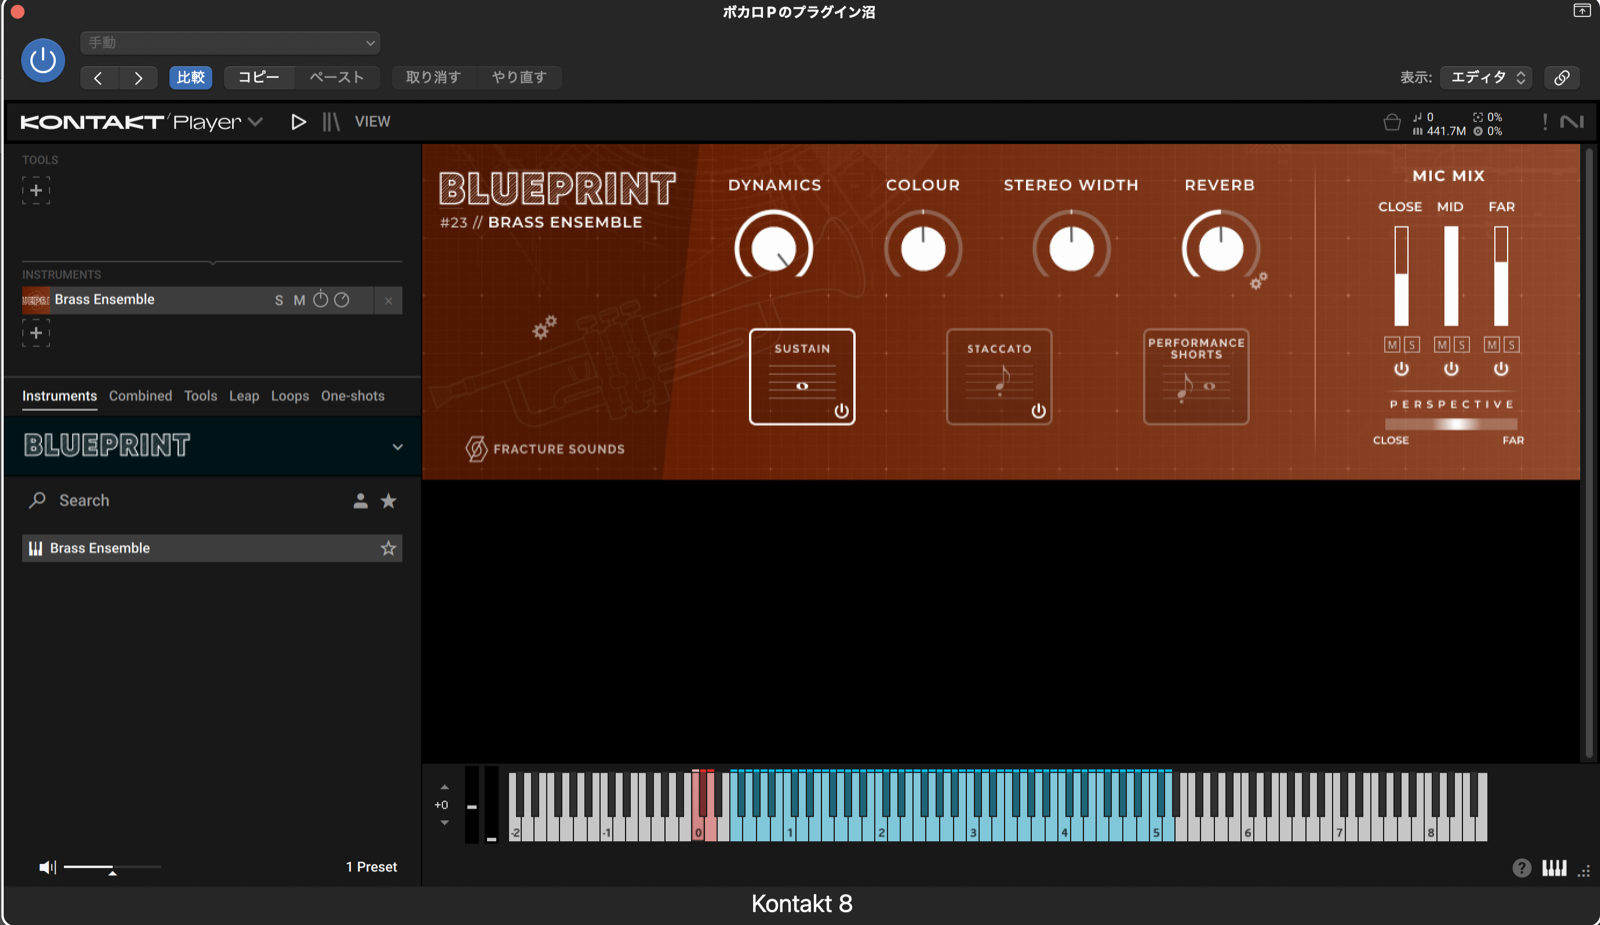Click the Native Instruments logo icon
This screenshot has width=1600, height=925.
[x=1572, y=122]
